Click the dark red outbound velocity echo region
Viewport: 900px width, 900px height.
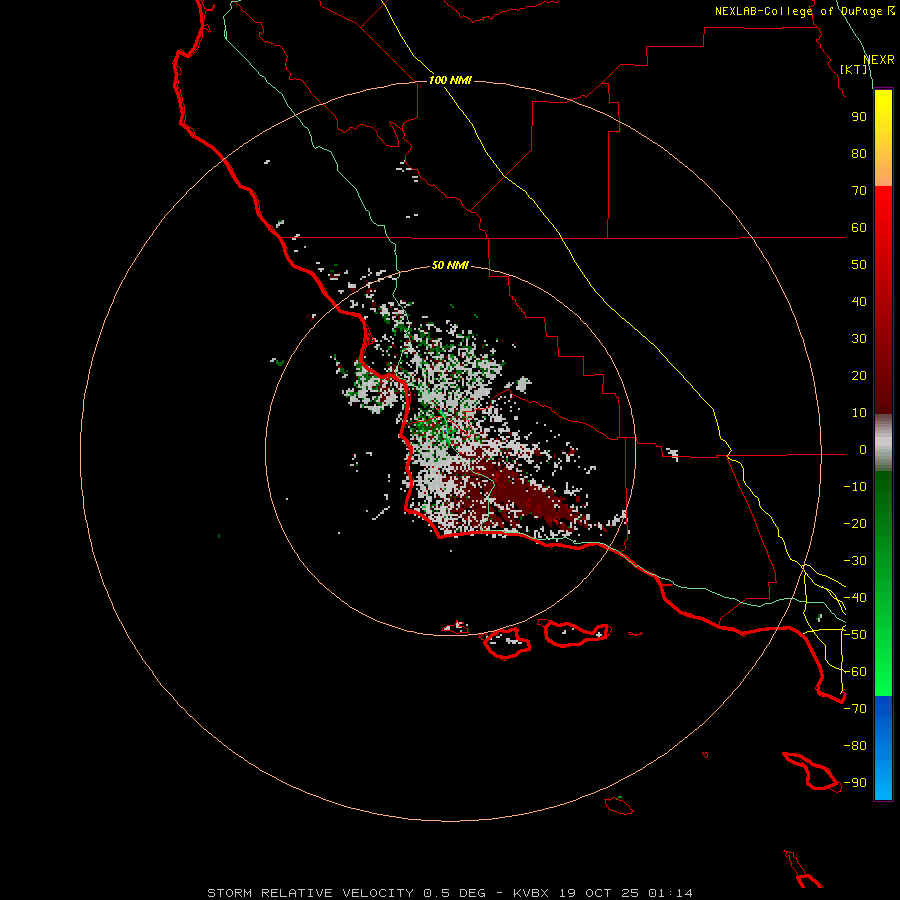[x=525, y=496]
